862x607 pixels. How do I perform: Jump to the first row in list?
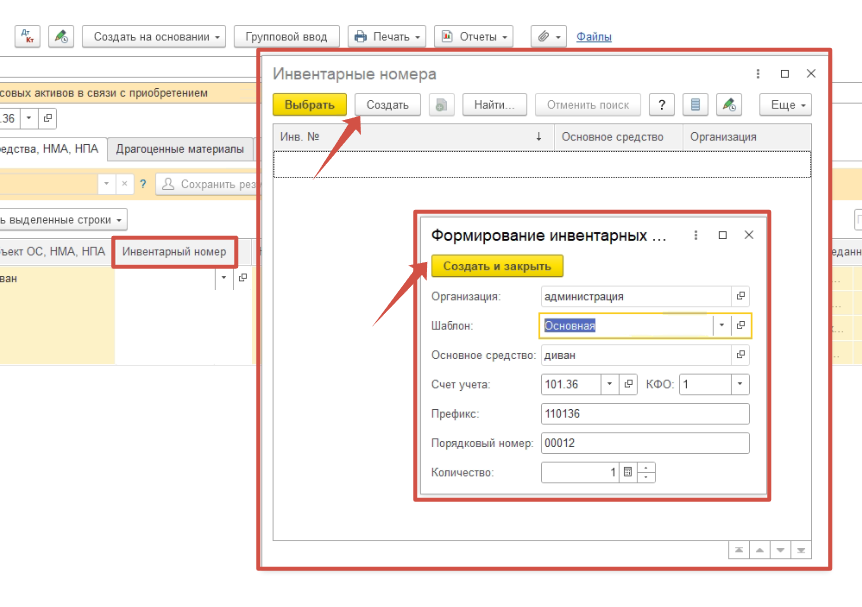point(739,550)
